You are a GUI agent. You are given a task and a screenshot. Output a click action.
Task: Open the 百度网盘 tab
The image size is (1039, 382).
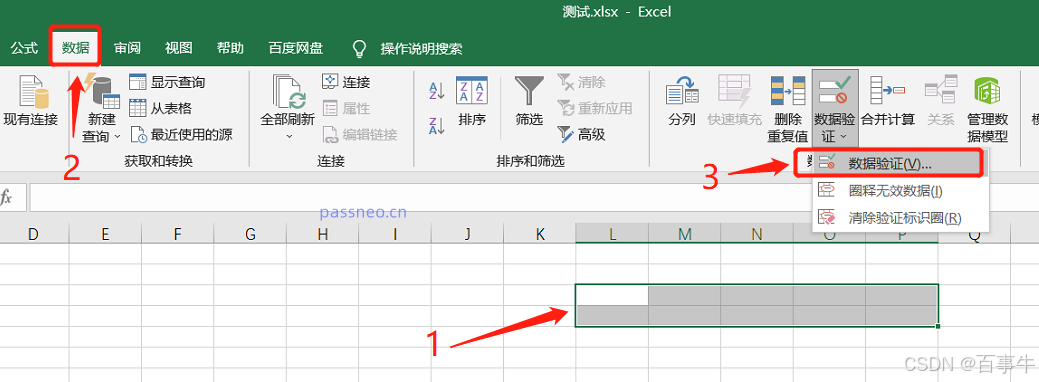[296, 48]
